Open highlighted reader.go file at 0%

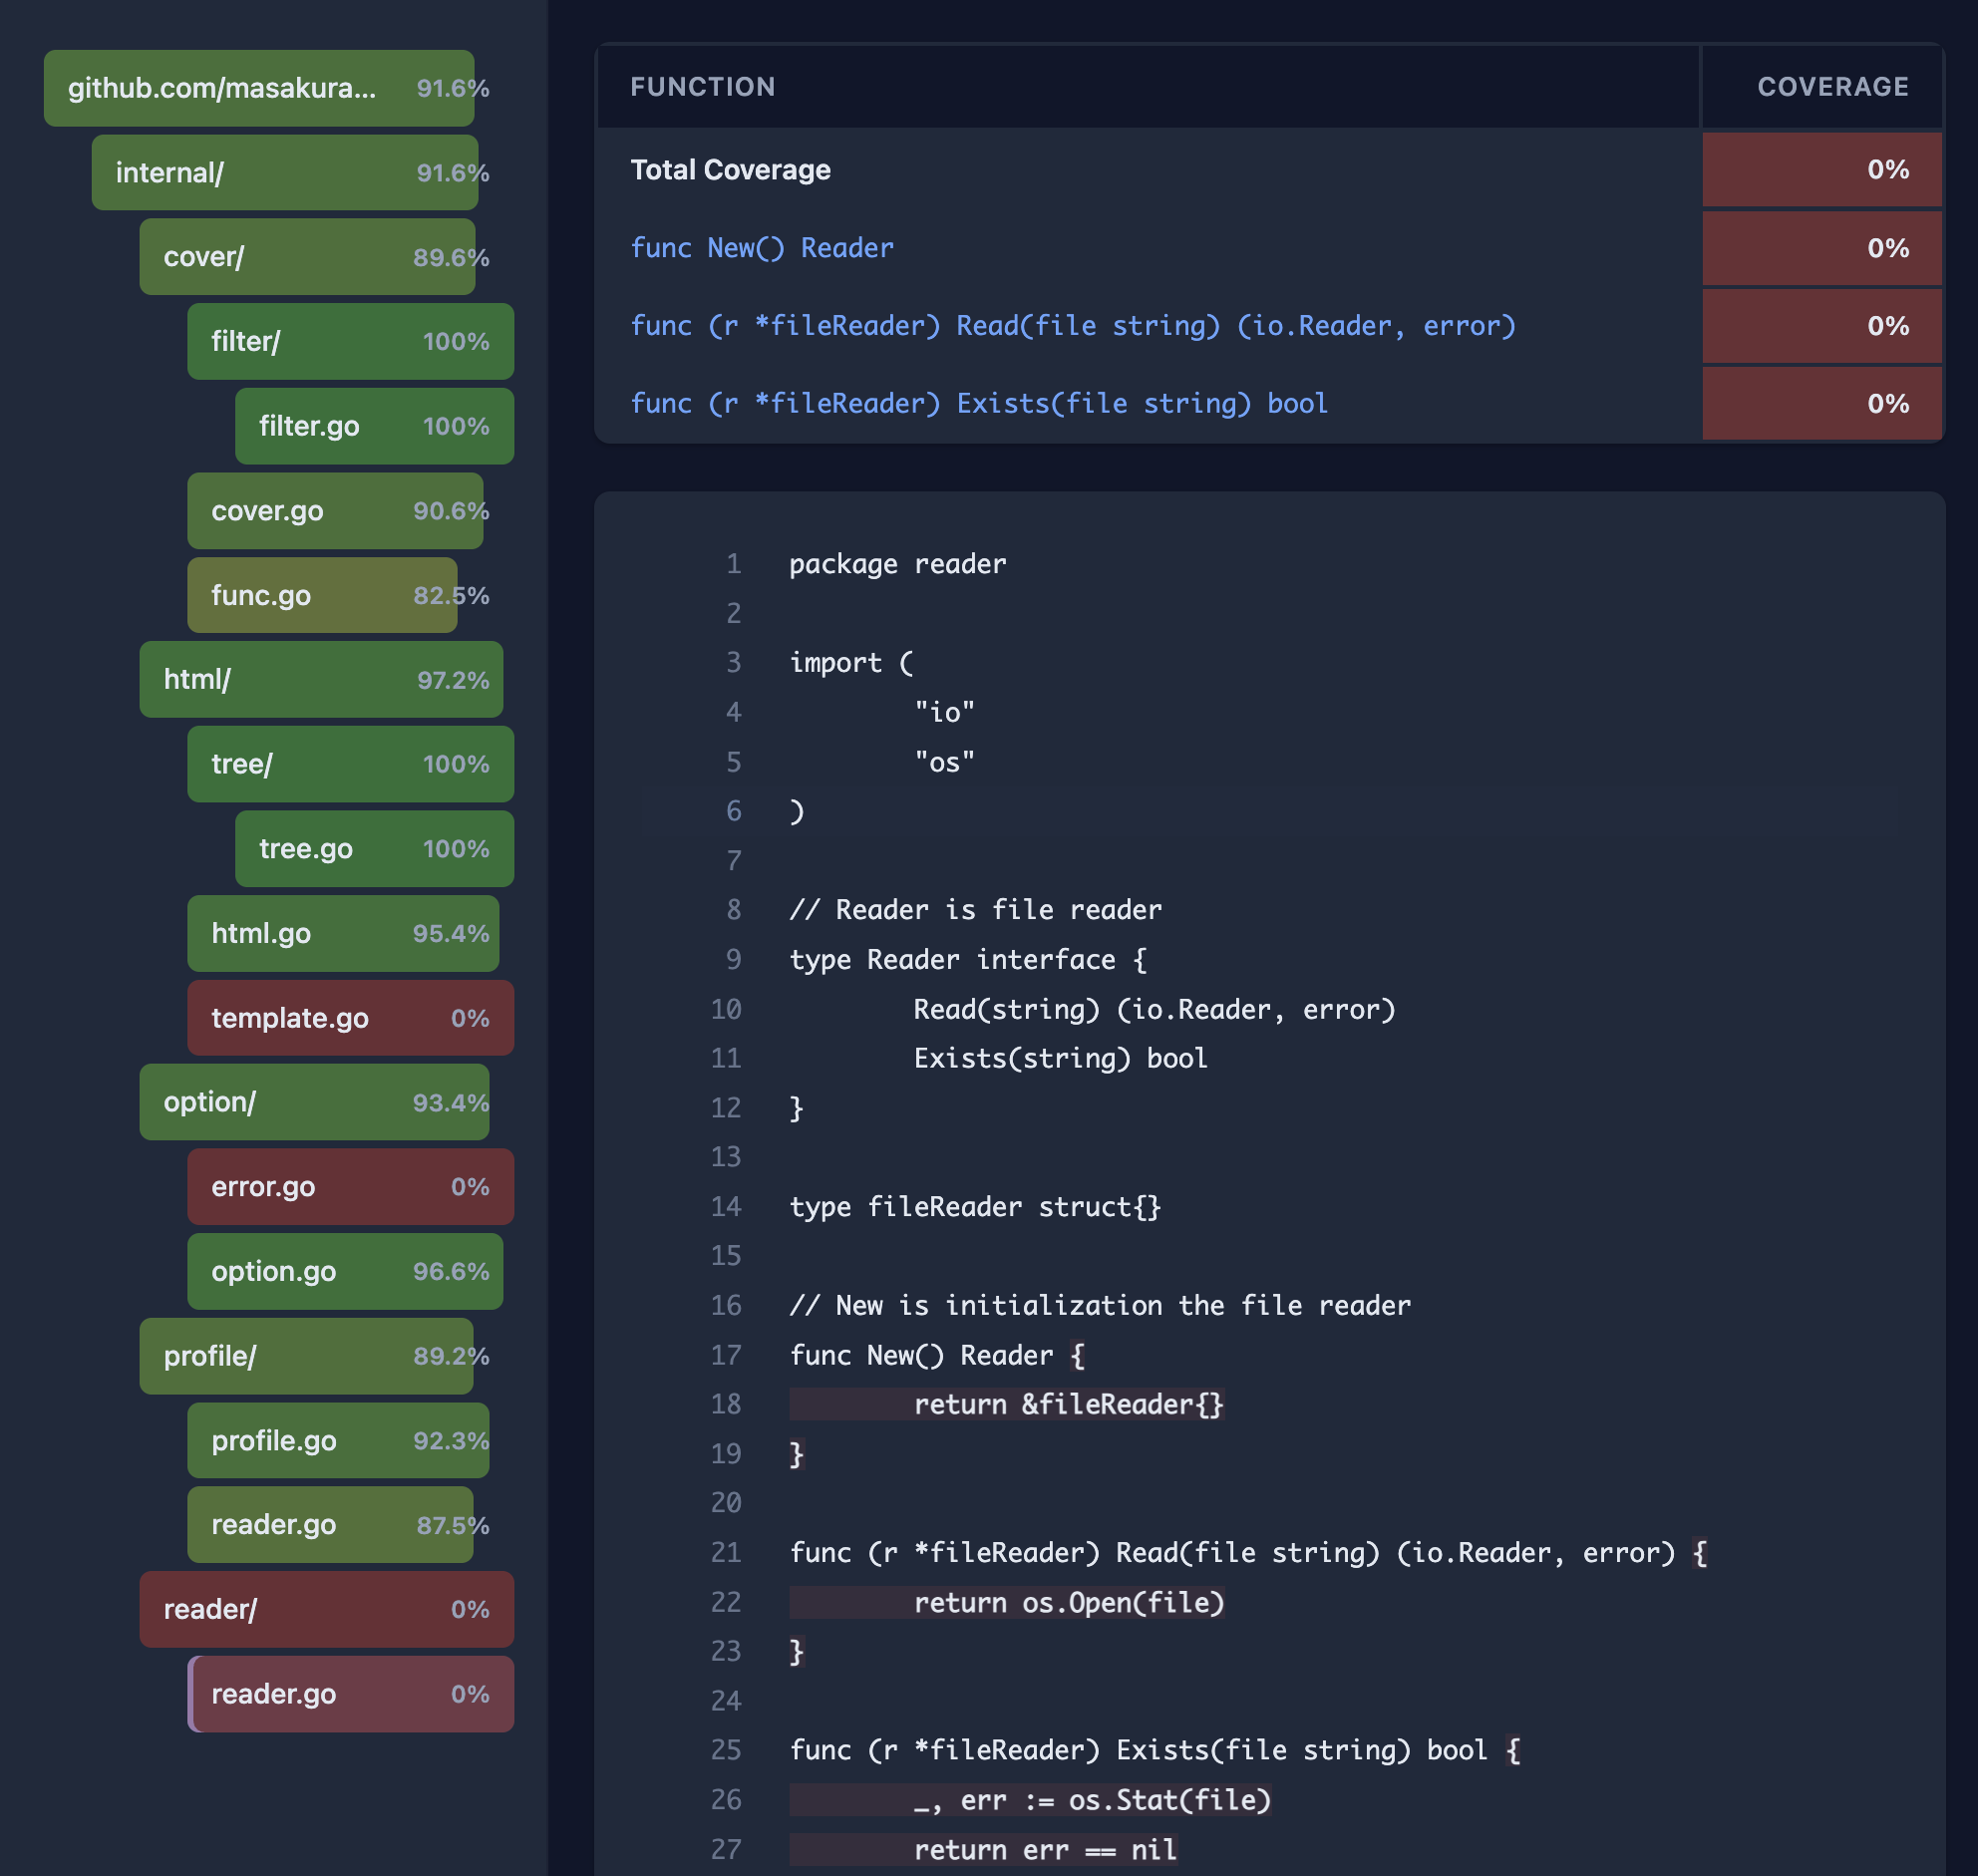350,1693
